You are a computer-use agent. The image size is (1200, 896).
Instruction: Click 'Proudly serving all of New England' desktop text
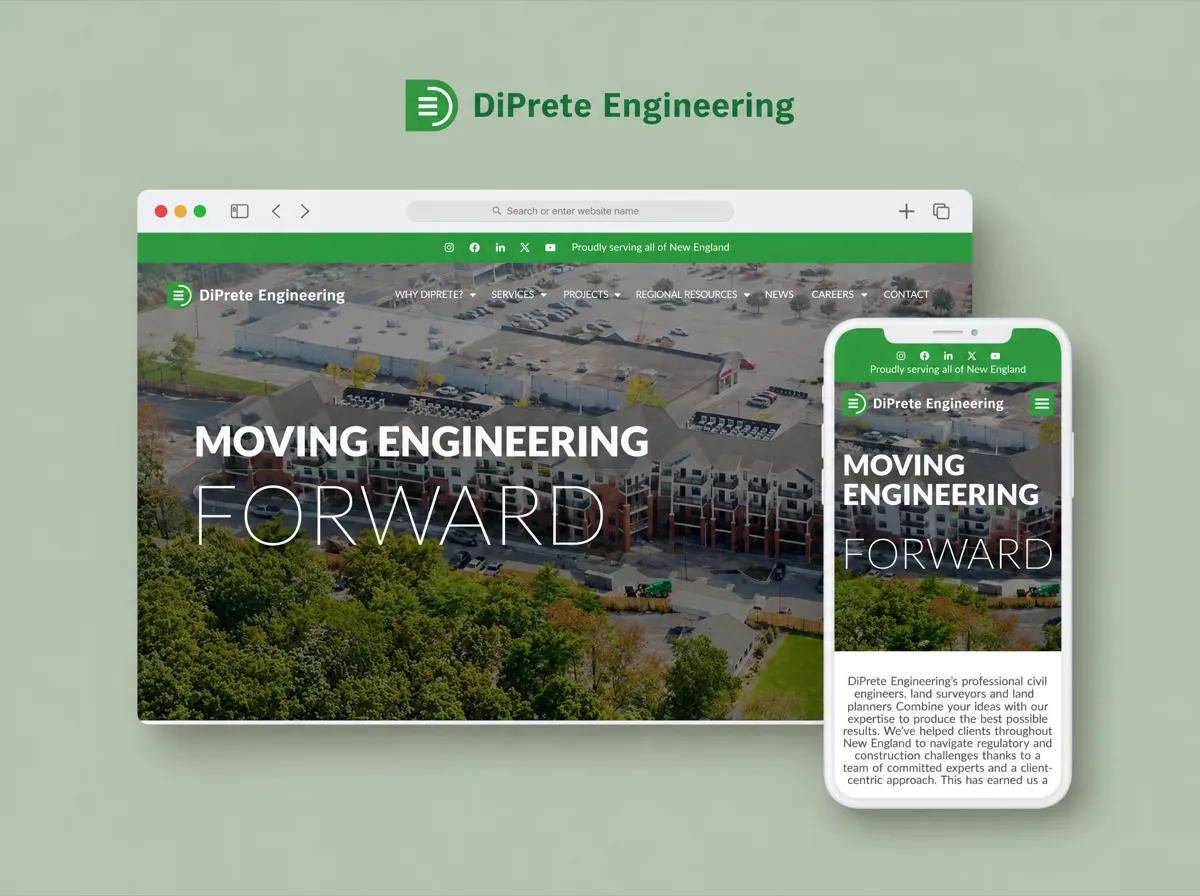650,247
